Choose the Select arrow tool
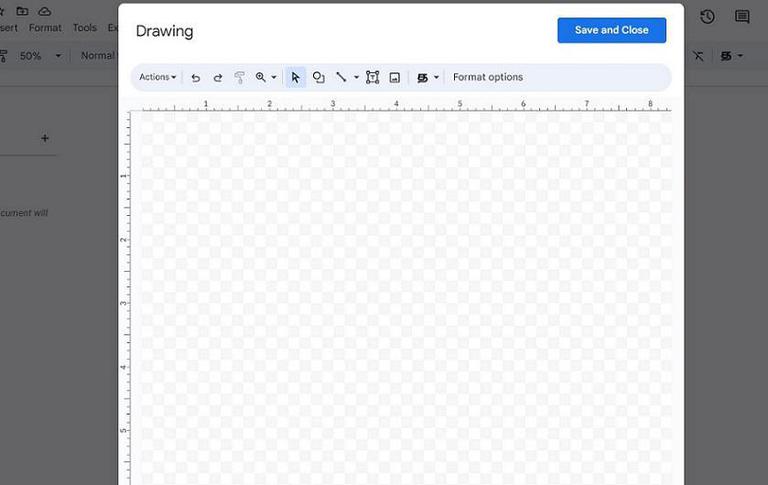The height and width of the screenshot is (485, 768). click(x=295, y=77)
